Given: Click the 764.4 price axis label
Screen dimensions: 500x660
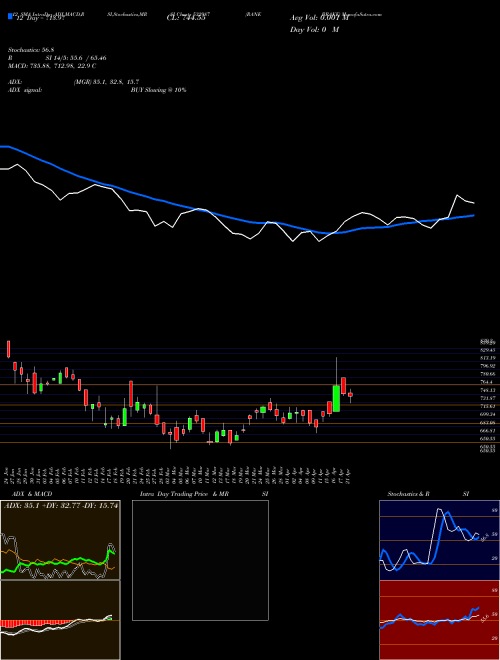Looking at the screenshot, I should click(486, 382).
